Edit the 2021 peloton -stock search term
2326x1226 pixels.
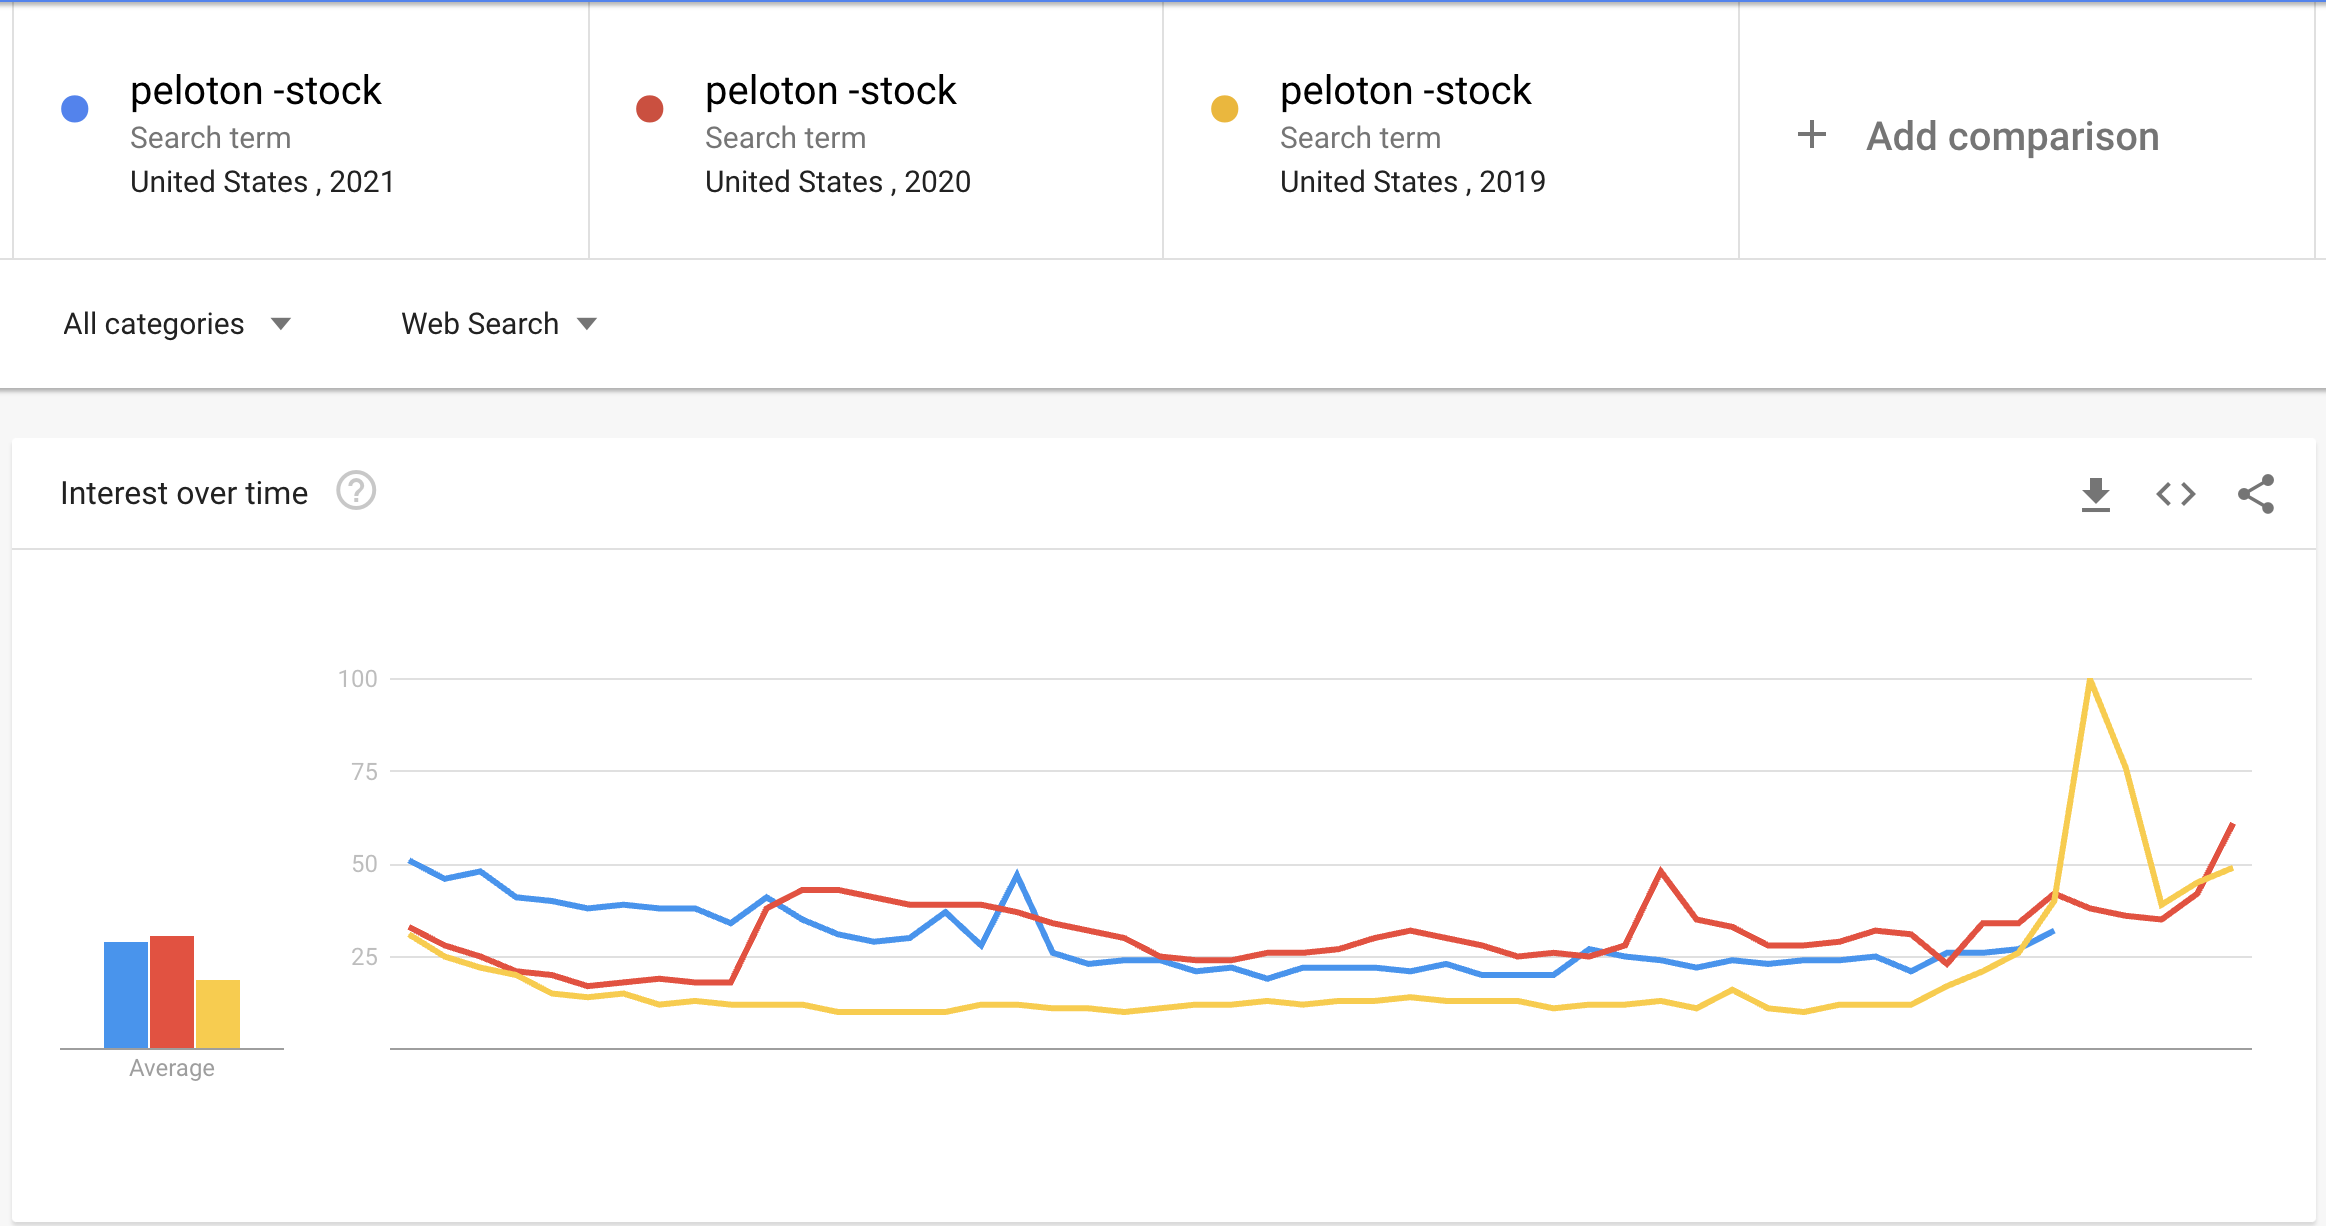[256, 91]
